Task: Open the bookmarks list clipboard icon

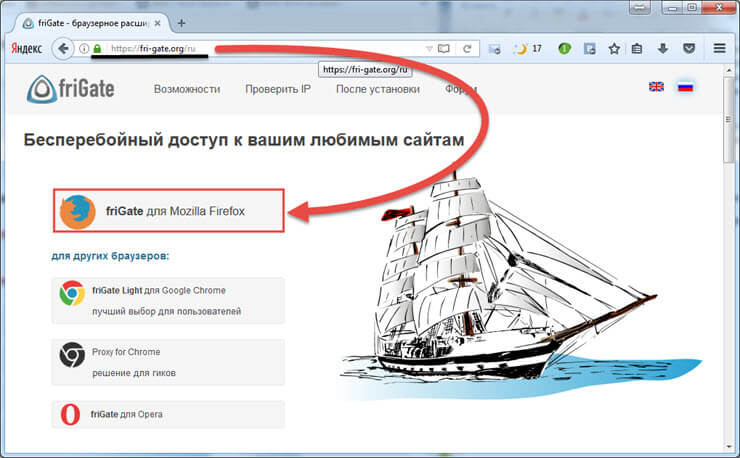Action: 637,48
